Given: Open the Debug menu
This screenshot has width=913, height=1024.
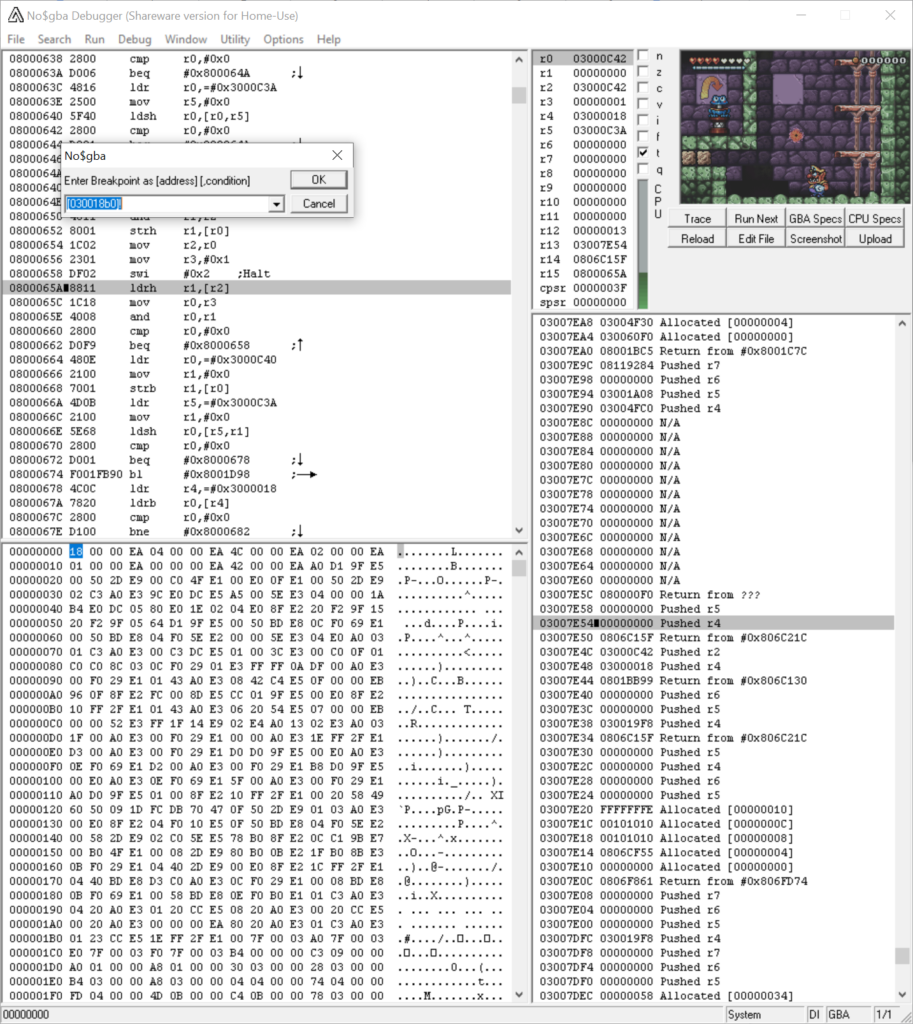Looking at the screenshot, I should pos(135,39).
